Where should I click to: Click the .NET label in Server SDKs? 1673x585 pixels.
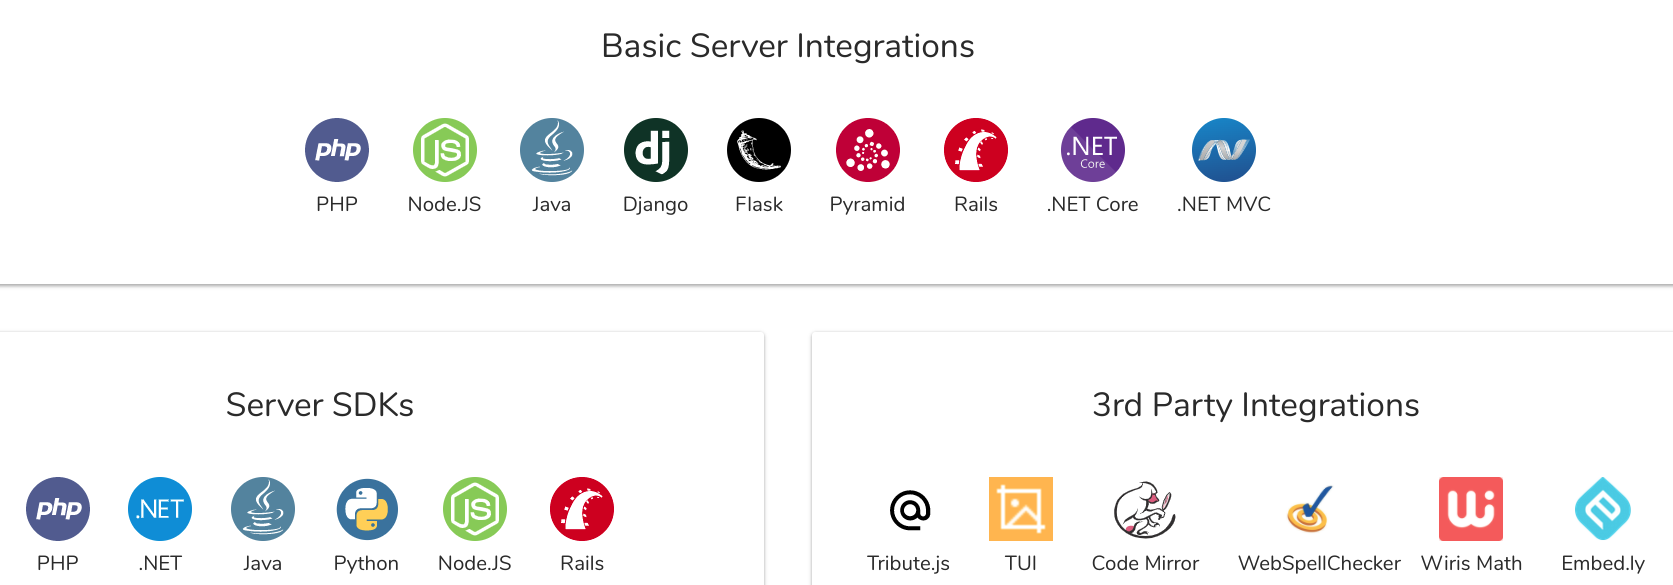click(x=160, y=563)
